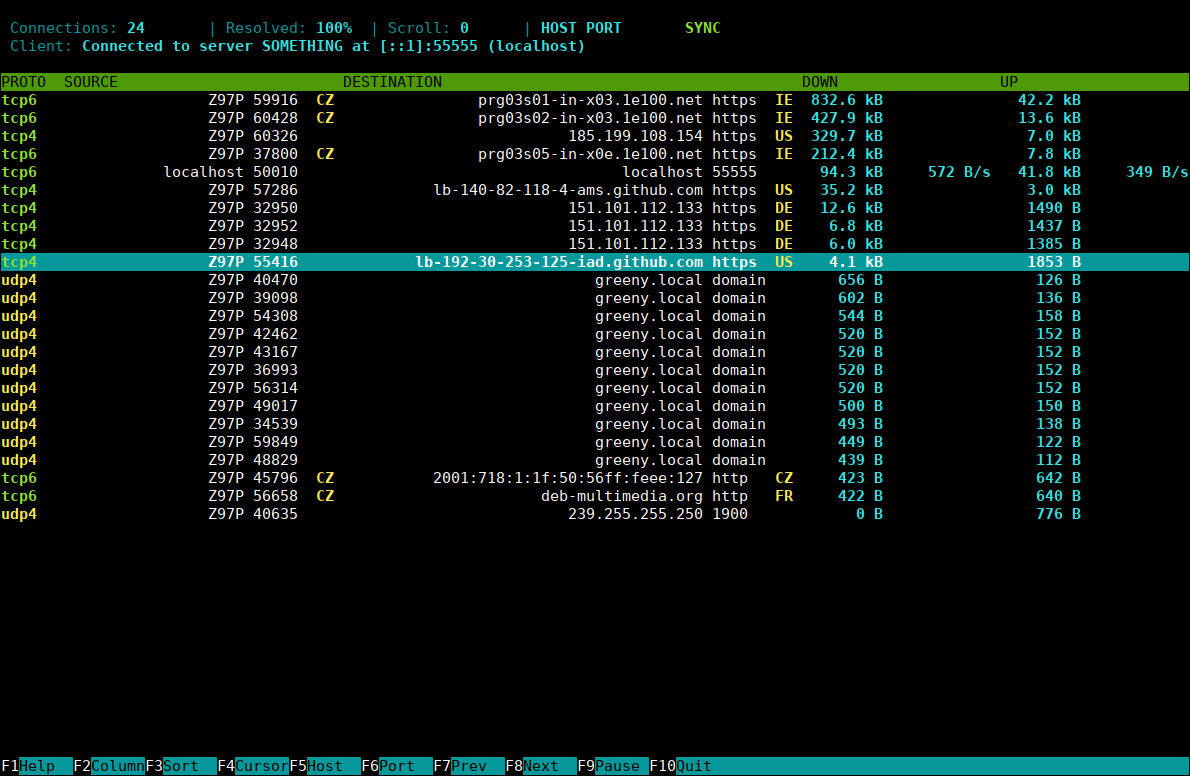
Task: Select the localhost 55555 connection row
Action: (595, 172)
